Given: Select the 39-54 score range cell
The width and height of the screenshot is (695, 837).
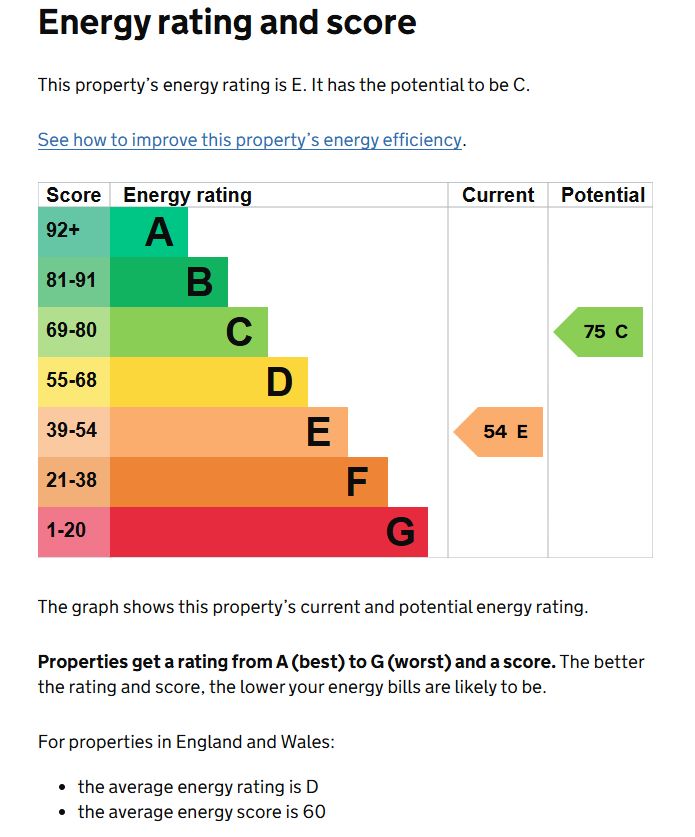Looking at the screenshot, I should tap(73, 432).
